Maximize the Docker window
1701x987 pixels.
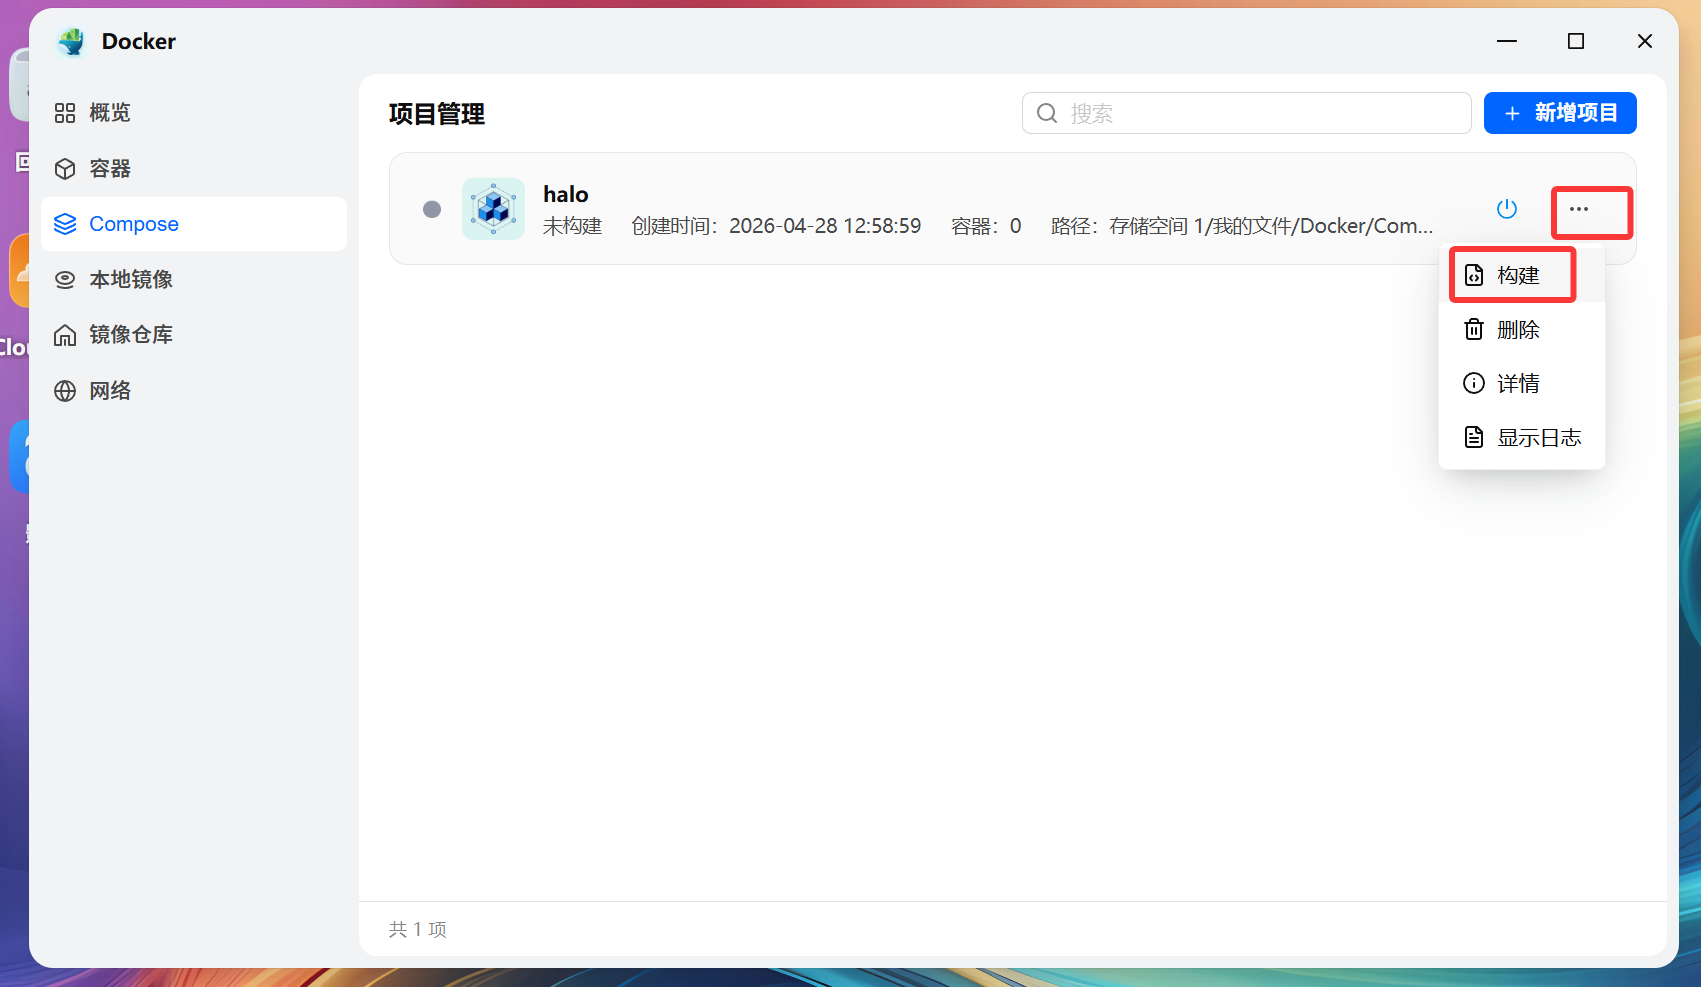[1575, 41]
